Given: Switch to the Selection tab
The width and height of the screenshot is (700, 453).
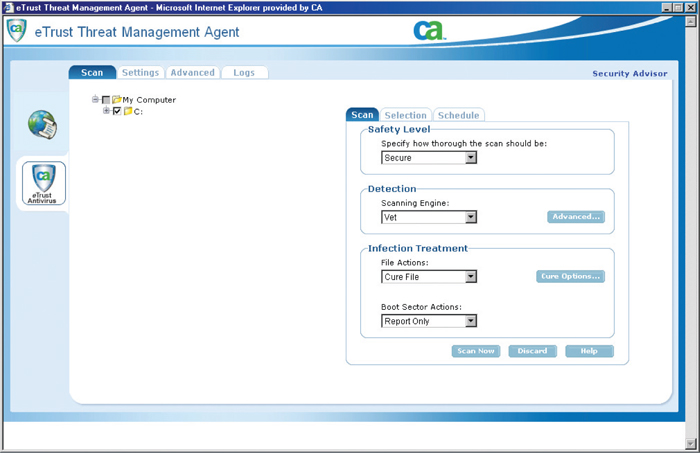Looking at the screenshot, I should (406, 115).
